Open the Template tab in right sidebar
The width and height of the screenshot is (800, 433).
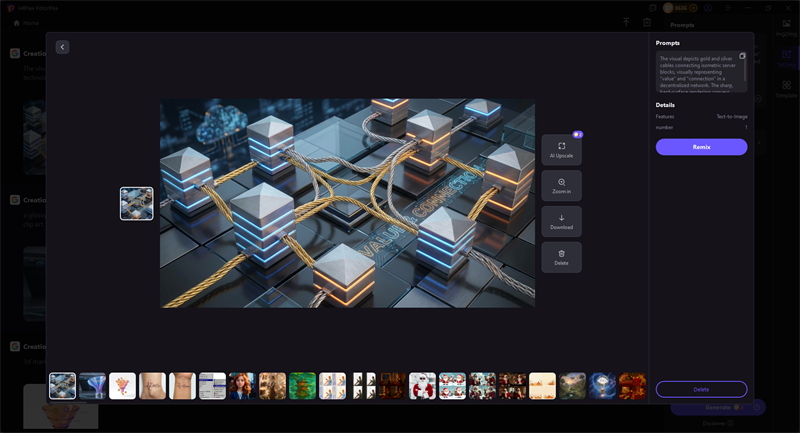coord(786,89)
